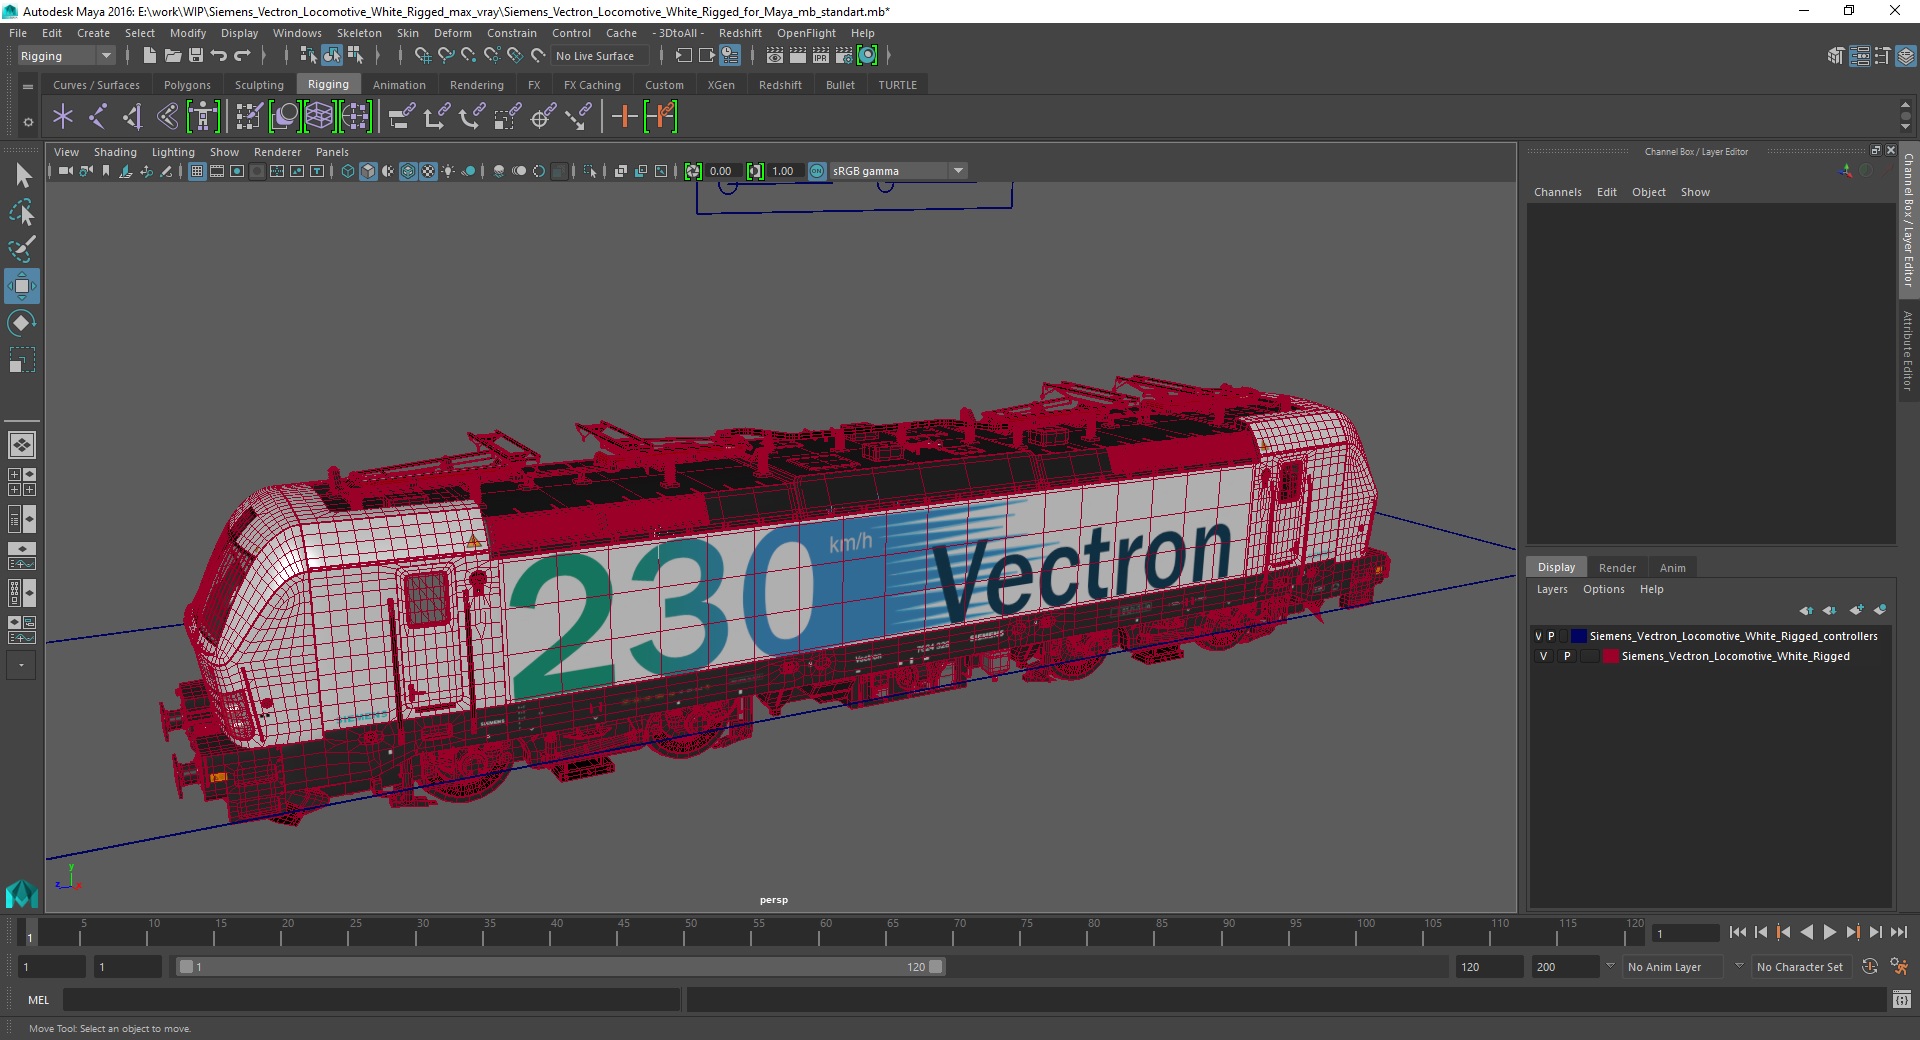
Task: Click blue color swatch of controllers layer
Action: coord(1579,636)
